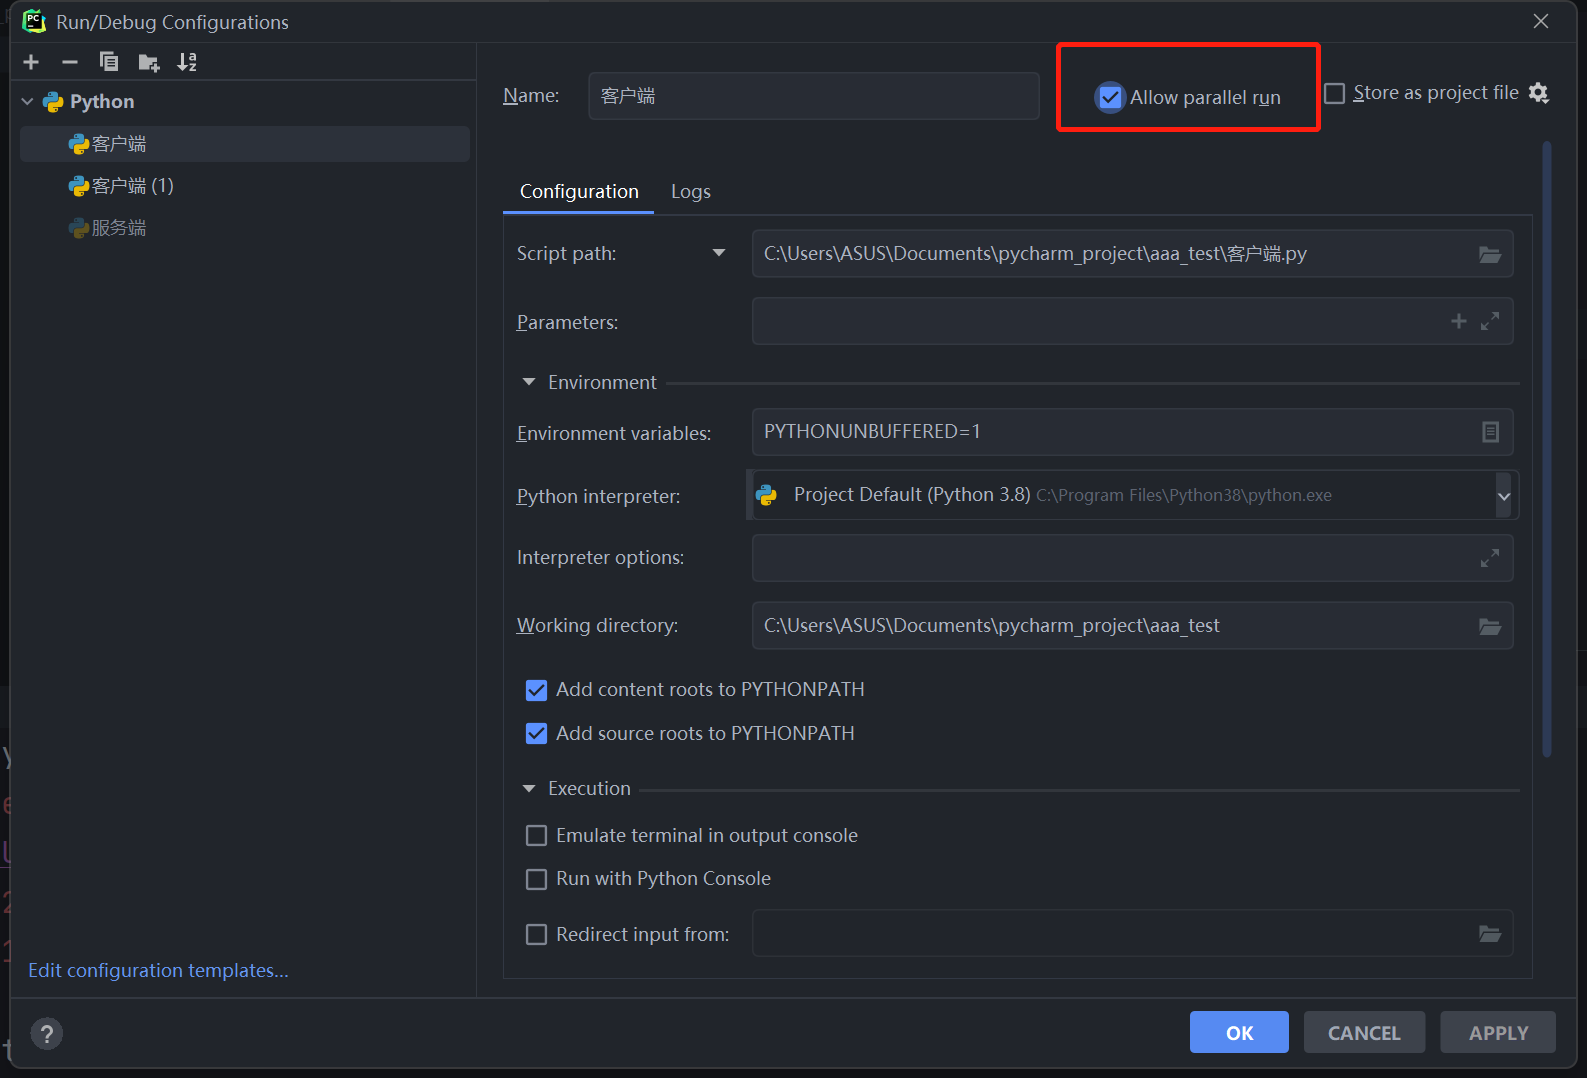Expand the Parameters field editor

click(1490, 321)
